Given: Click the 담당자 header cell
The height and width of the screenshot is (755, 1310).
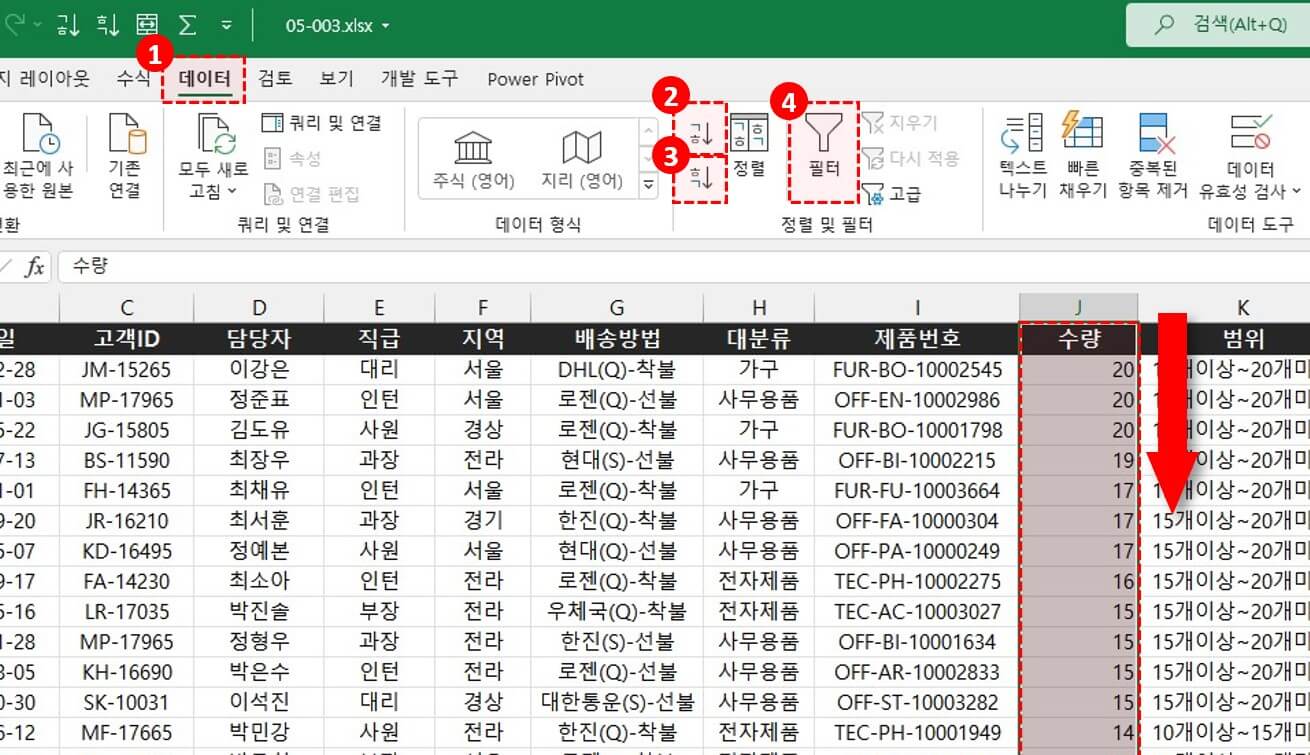Looking at the screenshot, I should [259, 338].
